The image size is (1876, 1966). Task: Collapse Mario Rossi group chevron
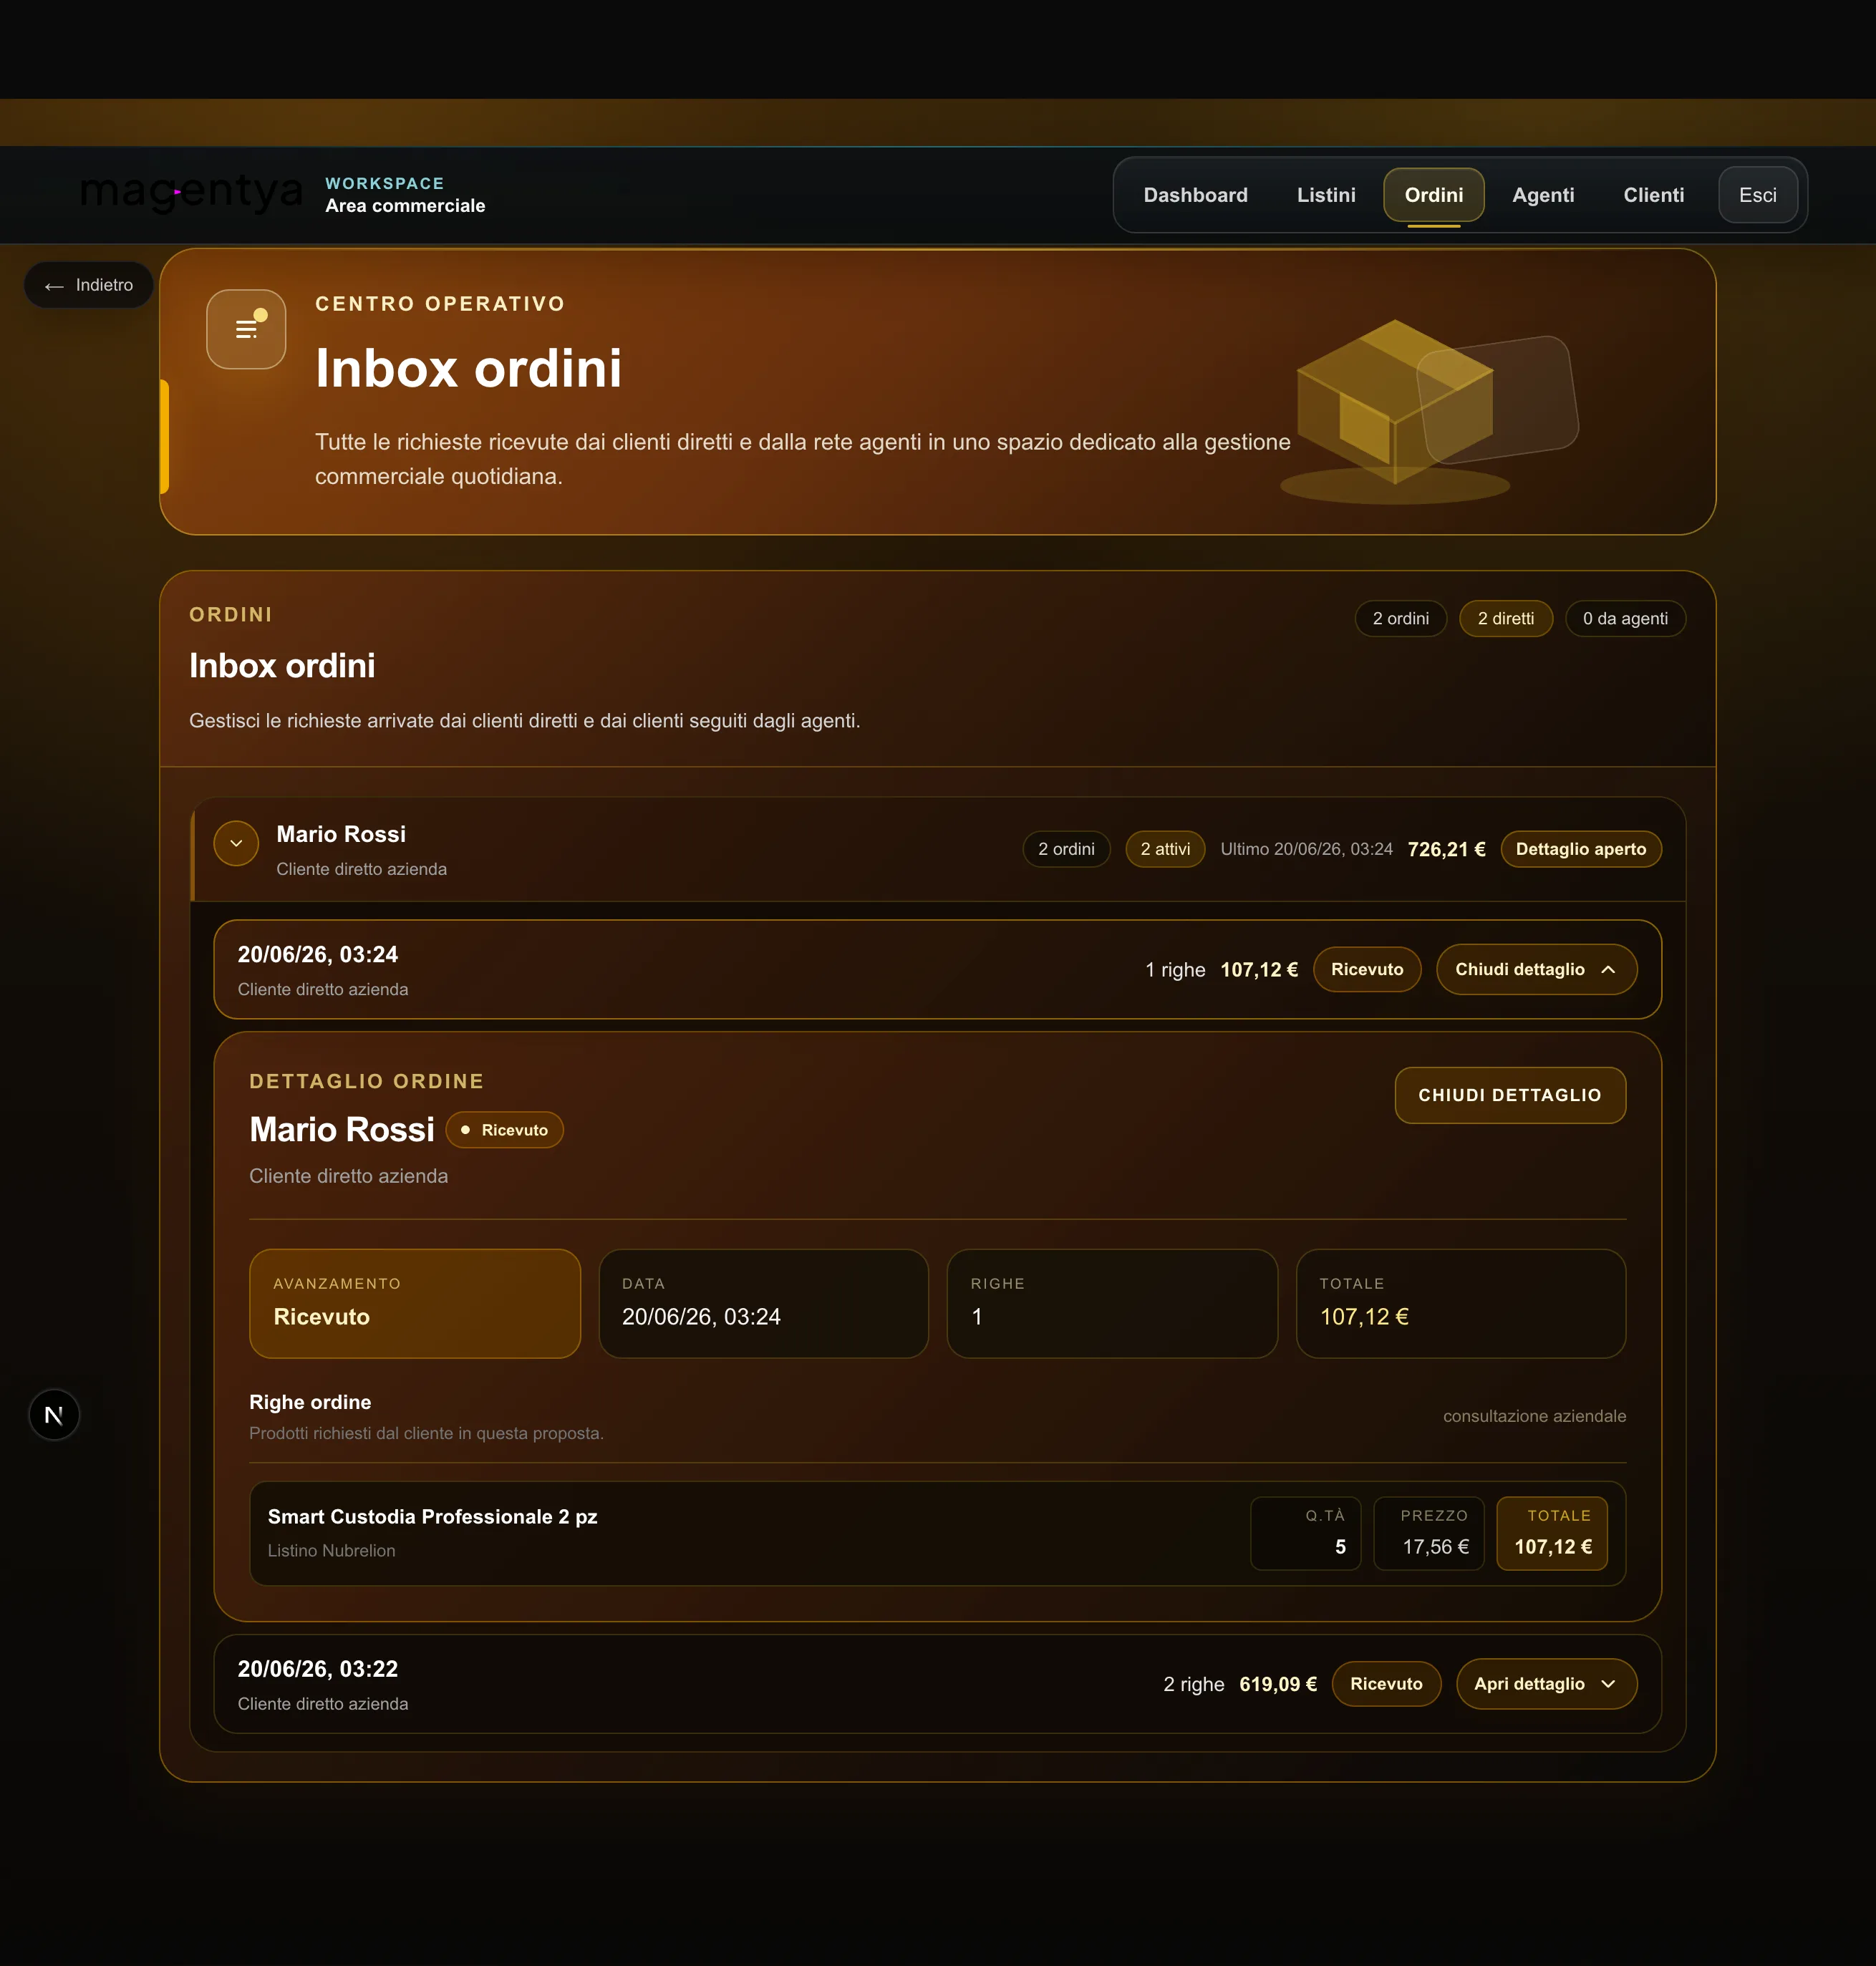click(x=236, y=844)
